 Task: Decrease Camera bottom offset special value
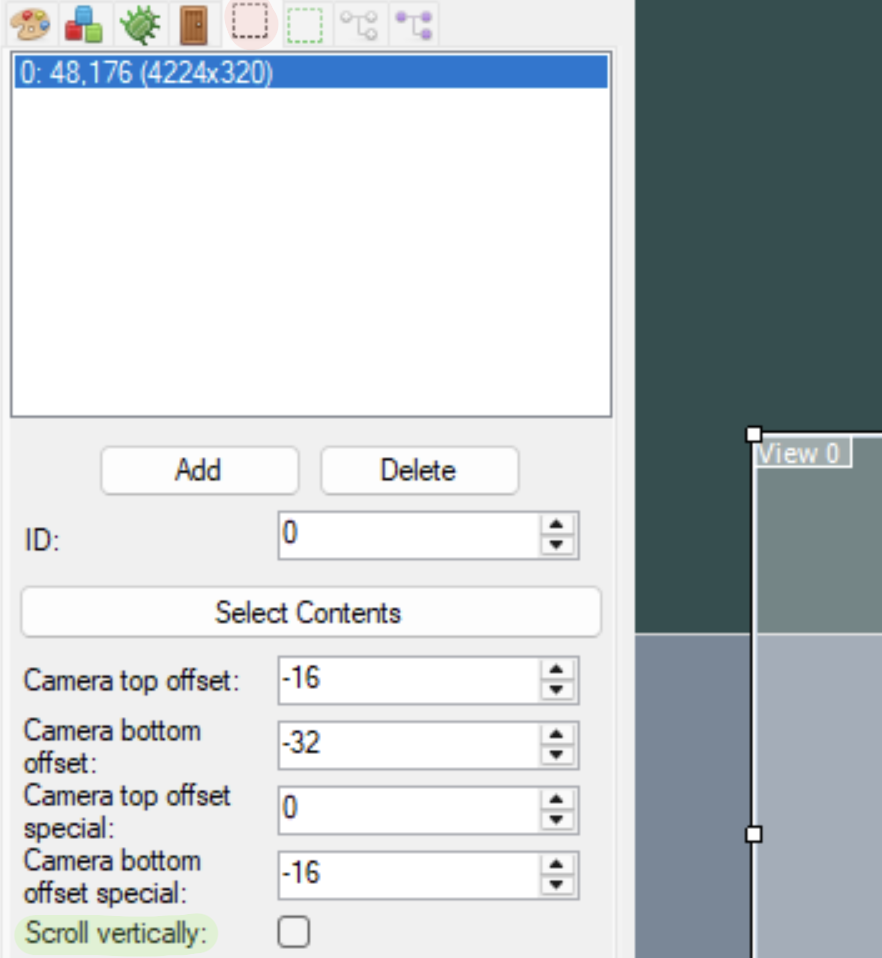click(x=556, y=885)
